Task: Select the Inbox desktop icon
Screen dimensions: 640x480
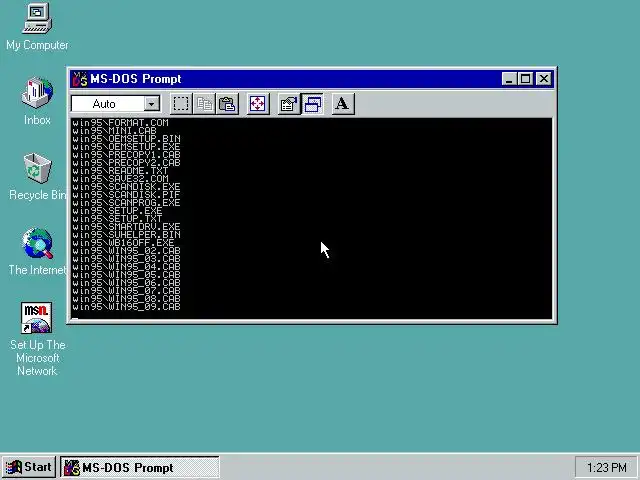Action: (37, 101)
